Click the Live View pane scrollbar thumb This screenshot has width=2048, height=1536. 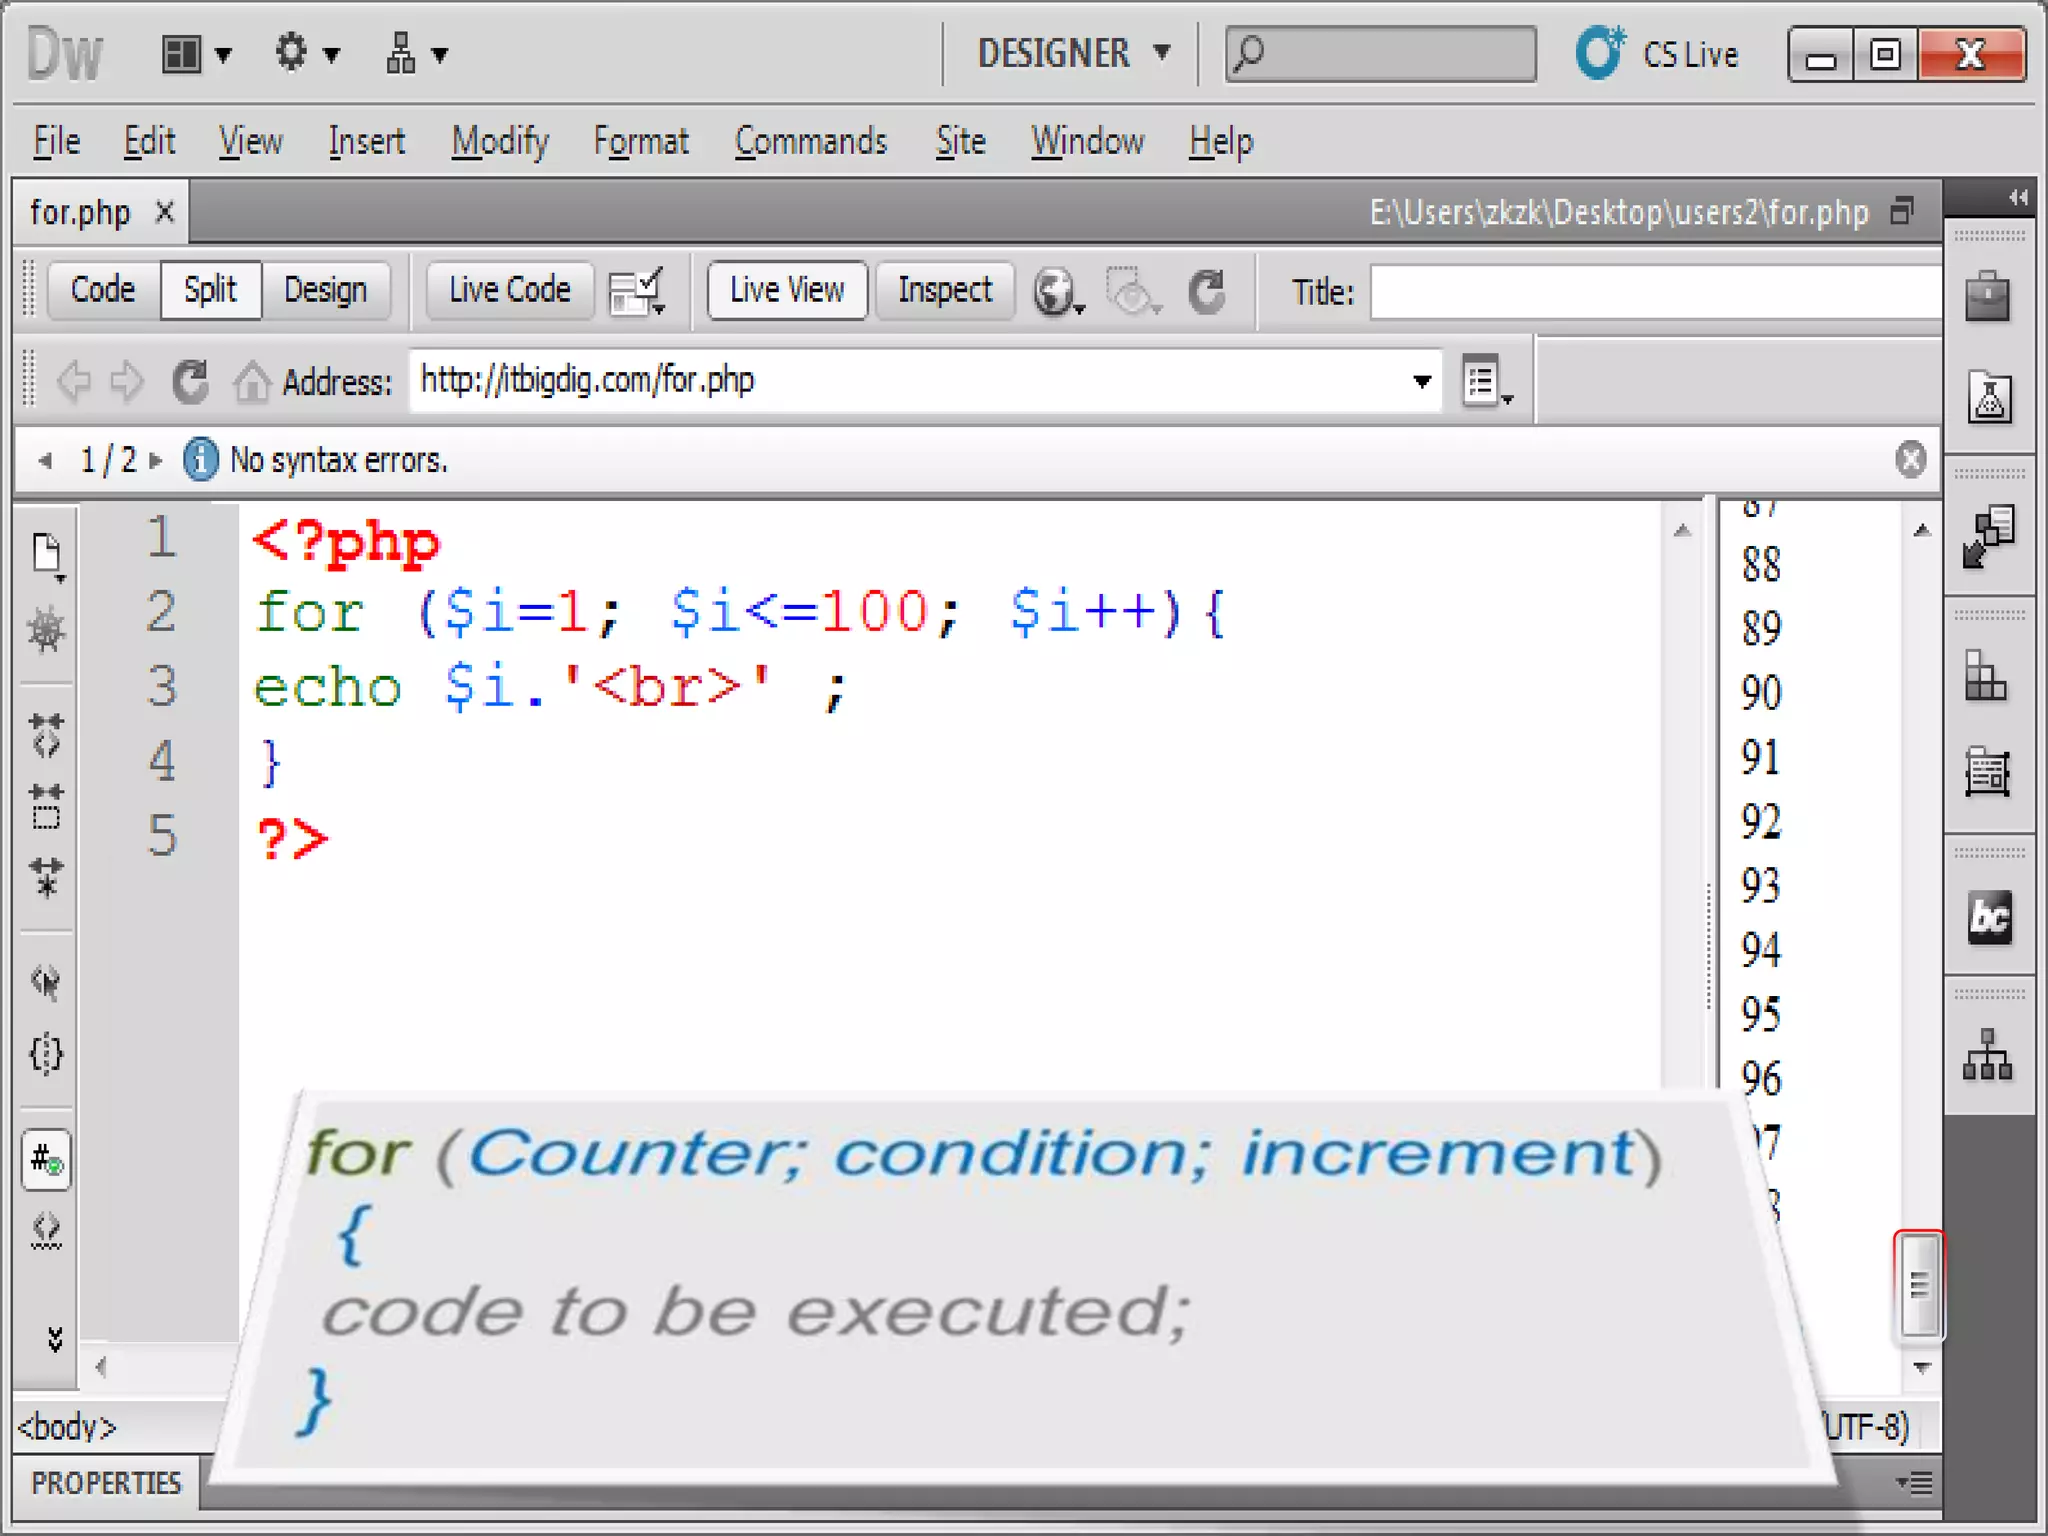click(x=1918, y=1284)
